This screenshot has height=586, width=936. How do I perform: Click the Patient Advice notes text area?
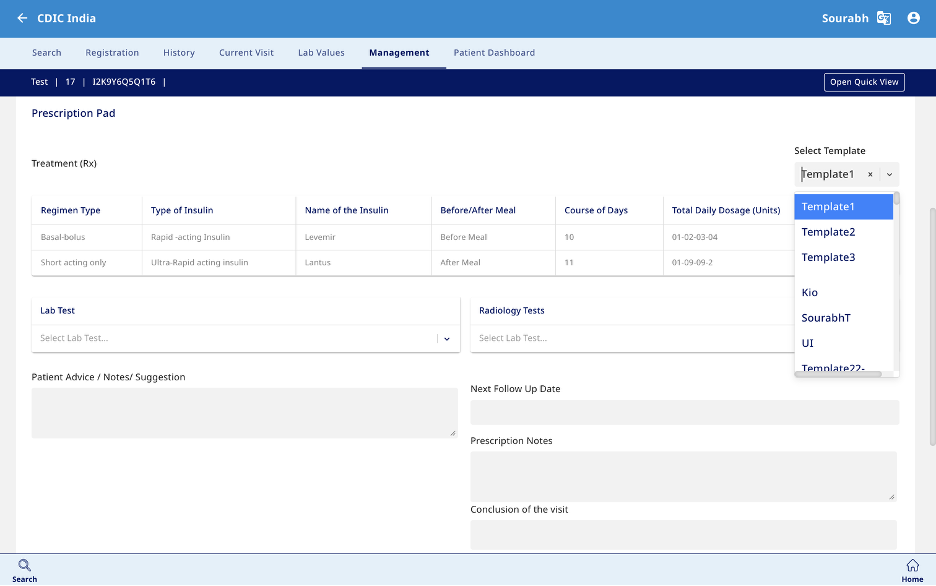[244, 412]
